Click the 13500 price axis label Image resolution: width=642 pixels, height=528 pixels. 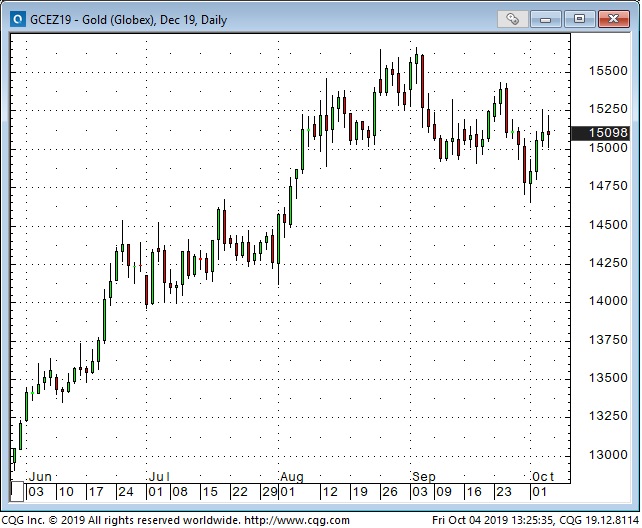(x=608, y=378)
